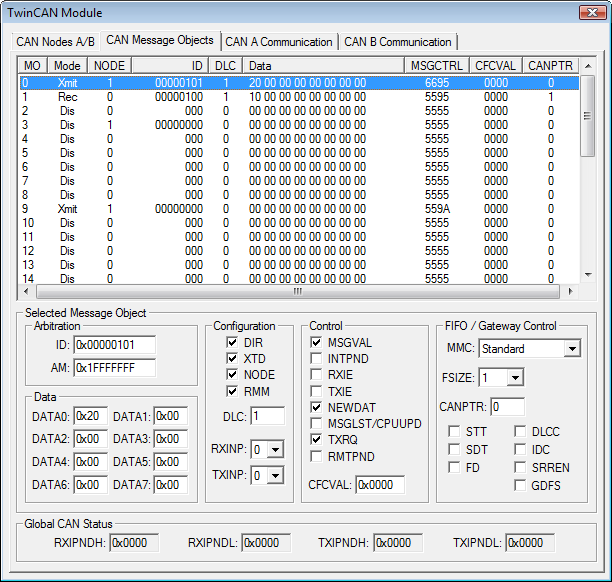Enable the SRREN checkbox
Image resolution: width=612 pixels, height=582 pixels.
pos(522,467)
